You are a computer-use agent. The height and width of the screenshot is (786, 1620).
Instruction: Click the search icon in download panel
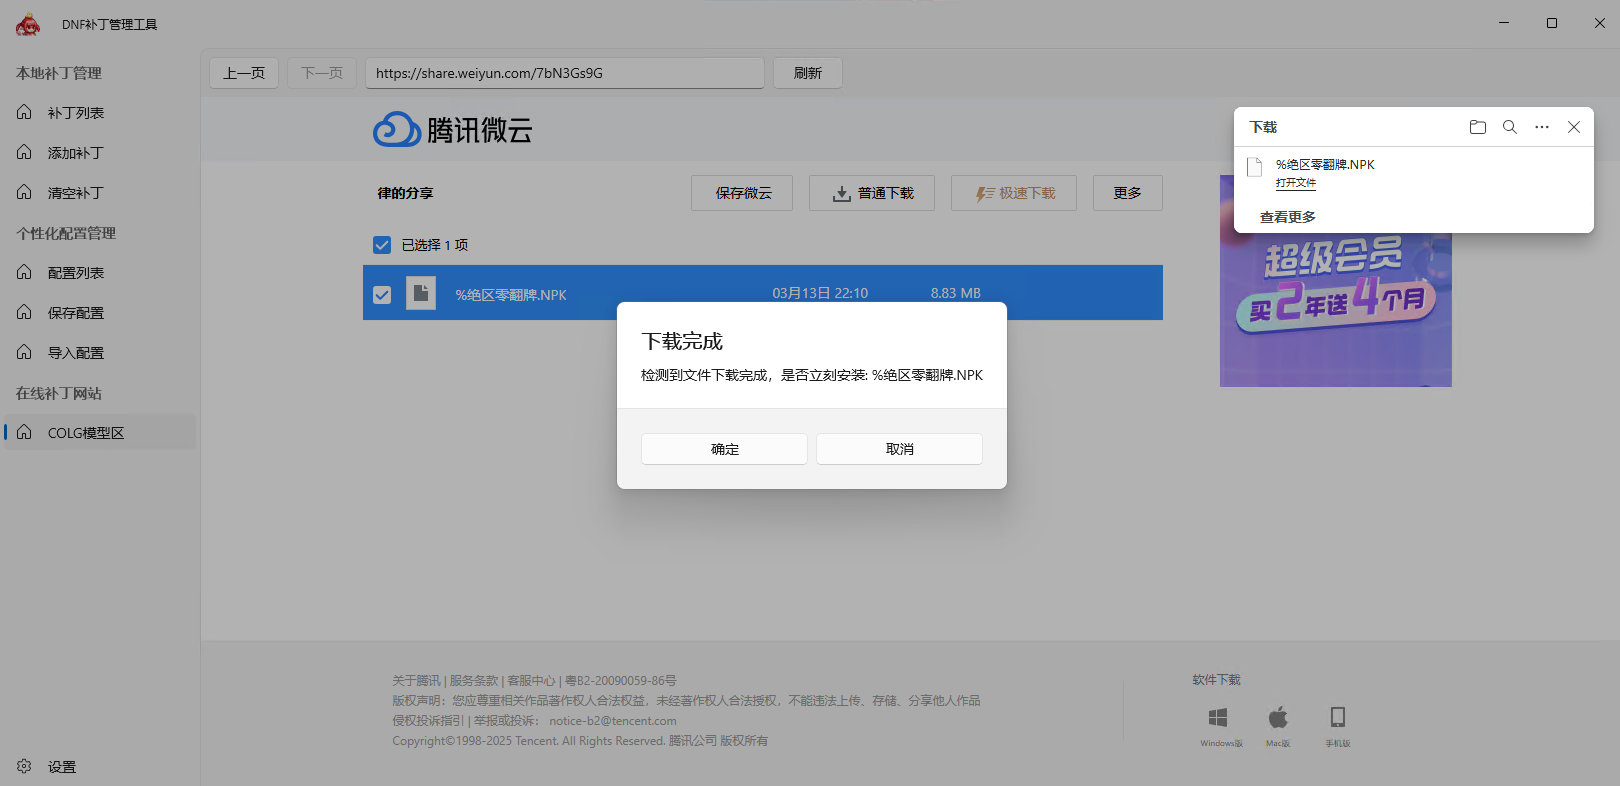coord(1510,127)
